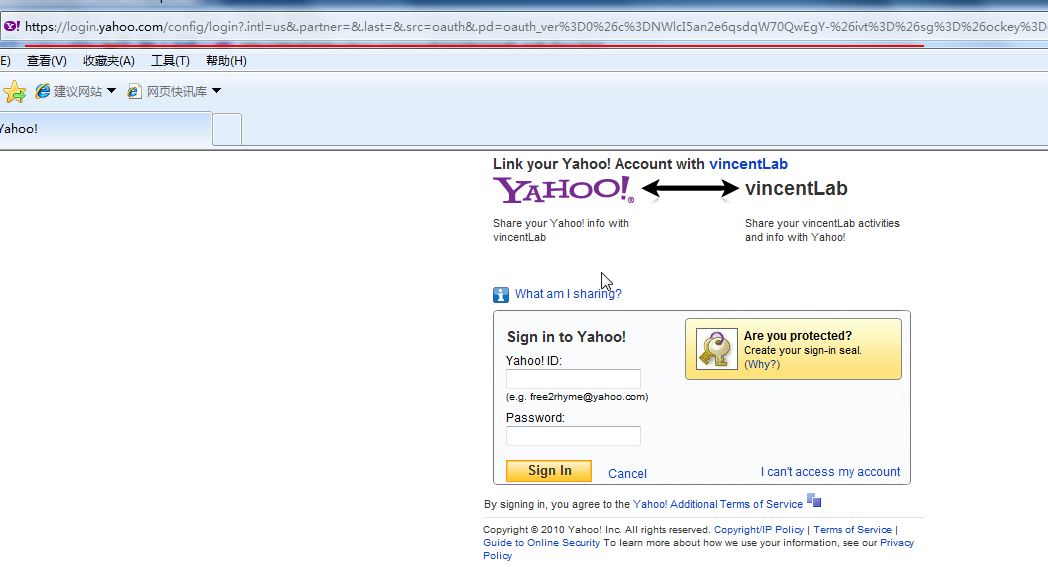Open a new blank tab

227,130
